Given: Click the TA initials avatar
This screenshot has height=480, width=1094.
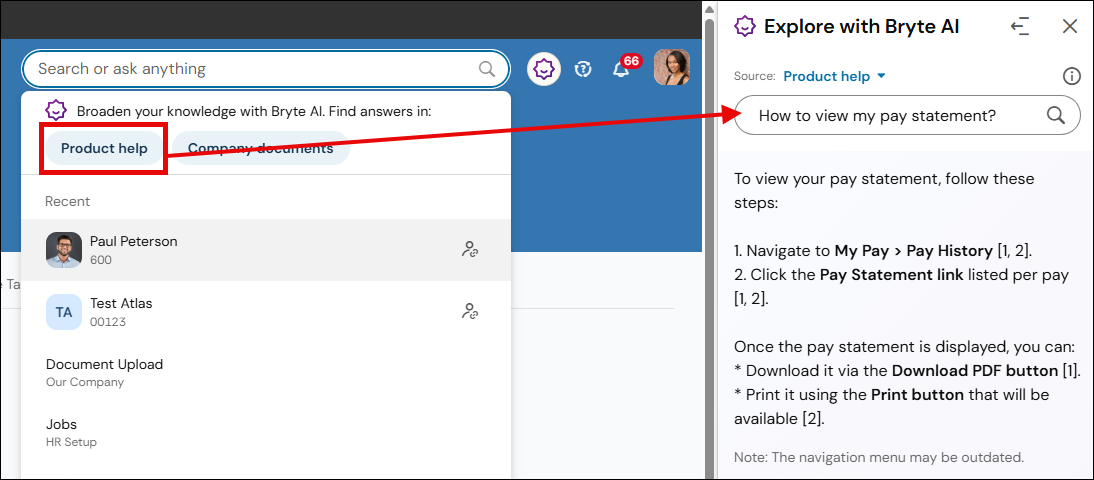Looking at the screenshot, I should (x=63, y=312).
